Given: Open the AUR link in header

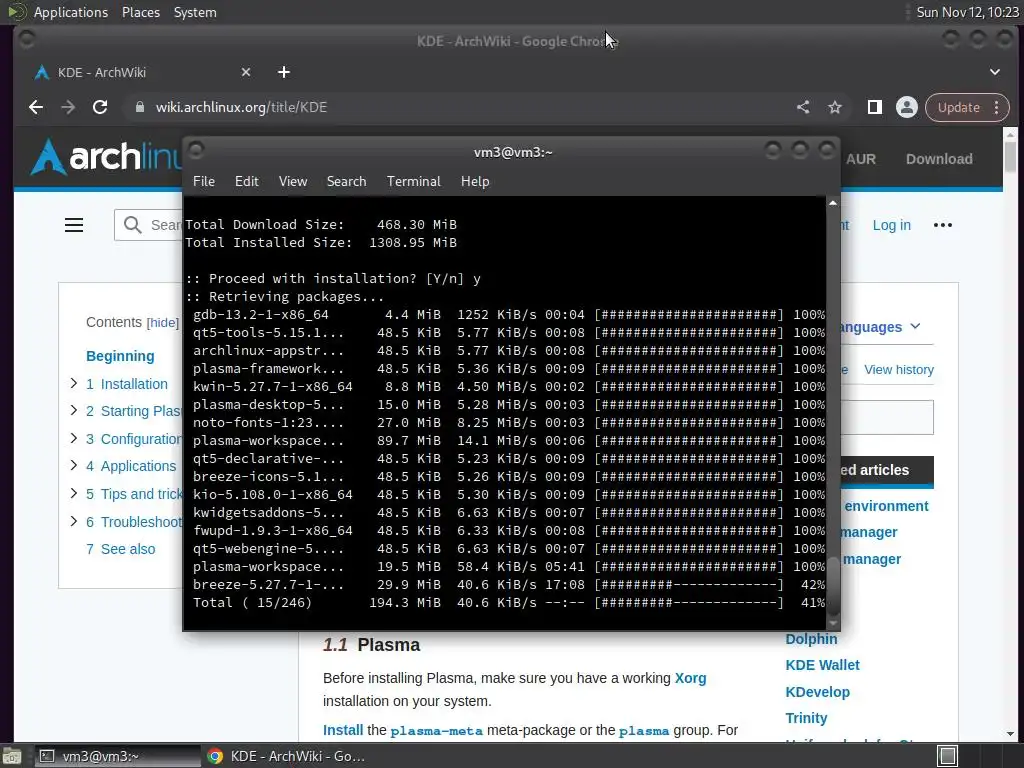Looking at the screenshot, I should (861, 159).
